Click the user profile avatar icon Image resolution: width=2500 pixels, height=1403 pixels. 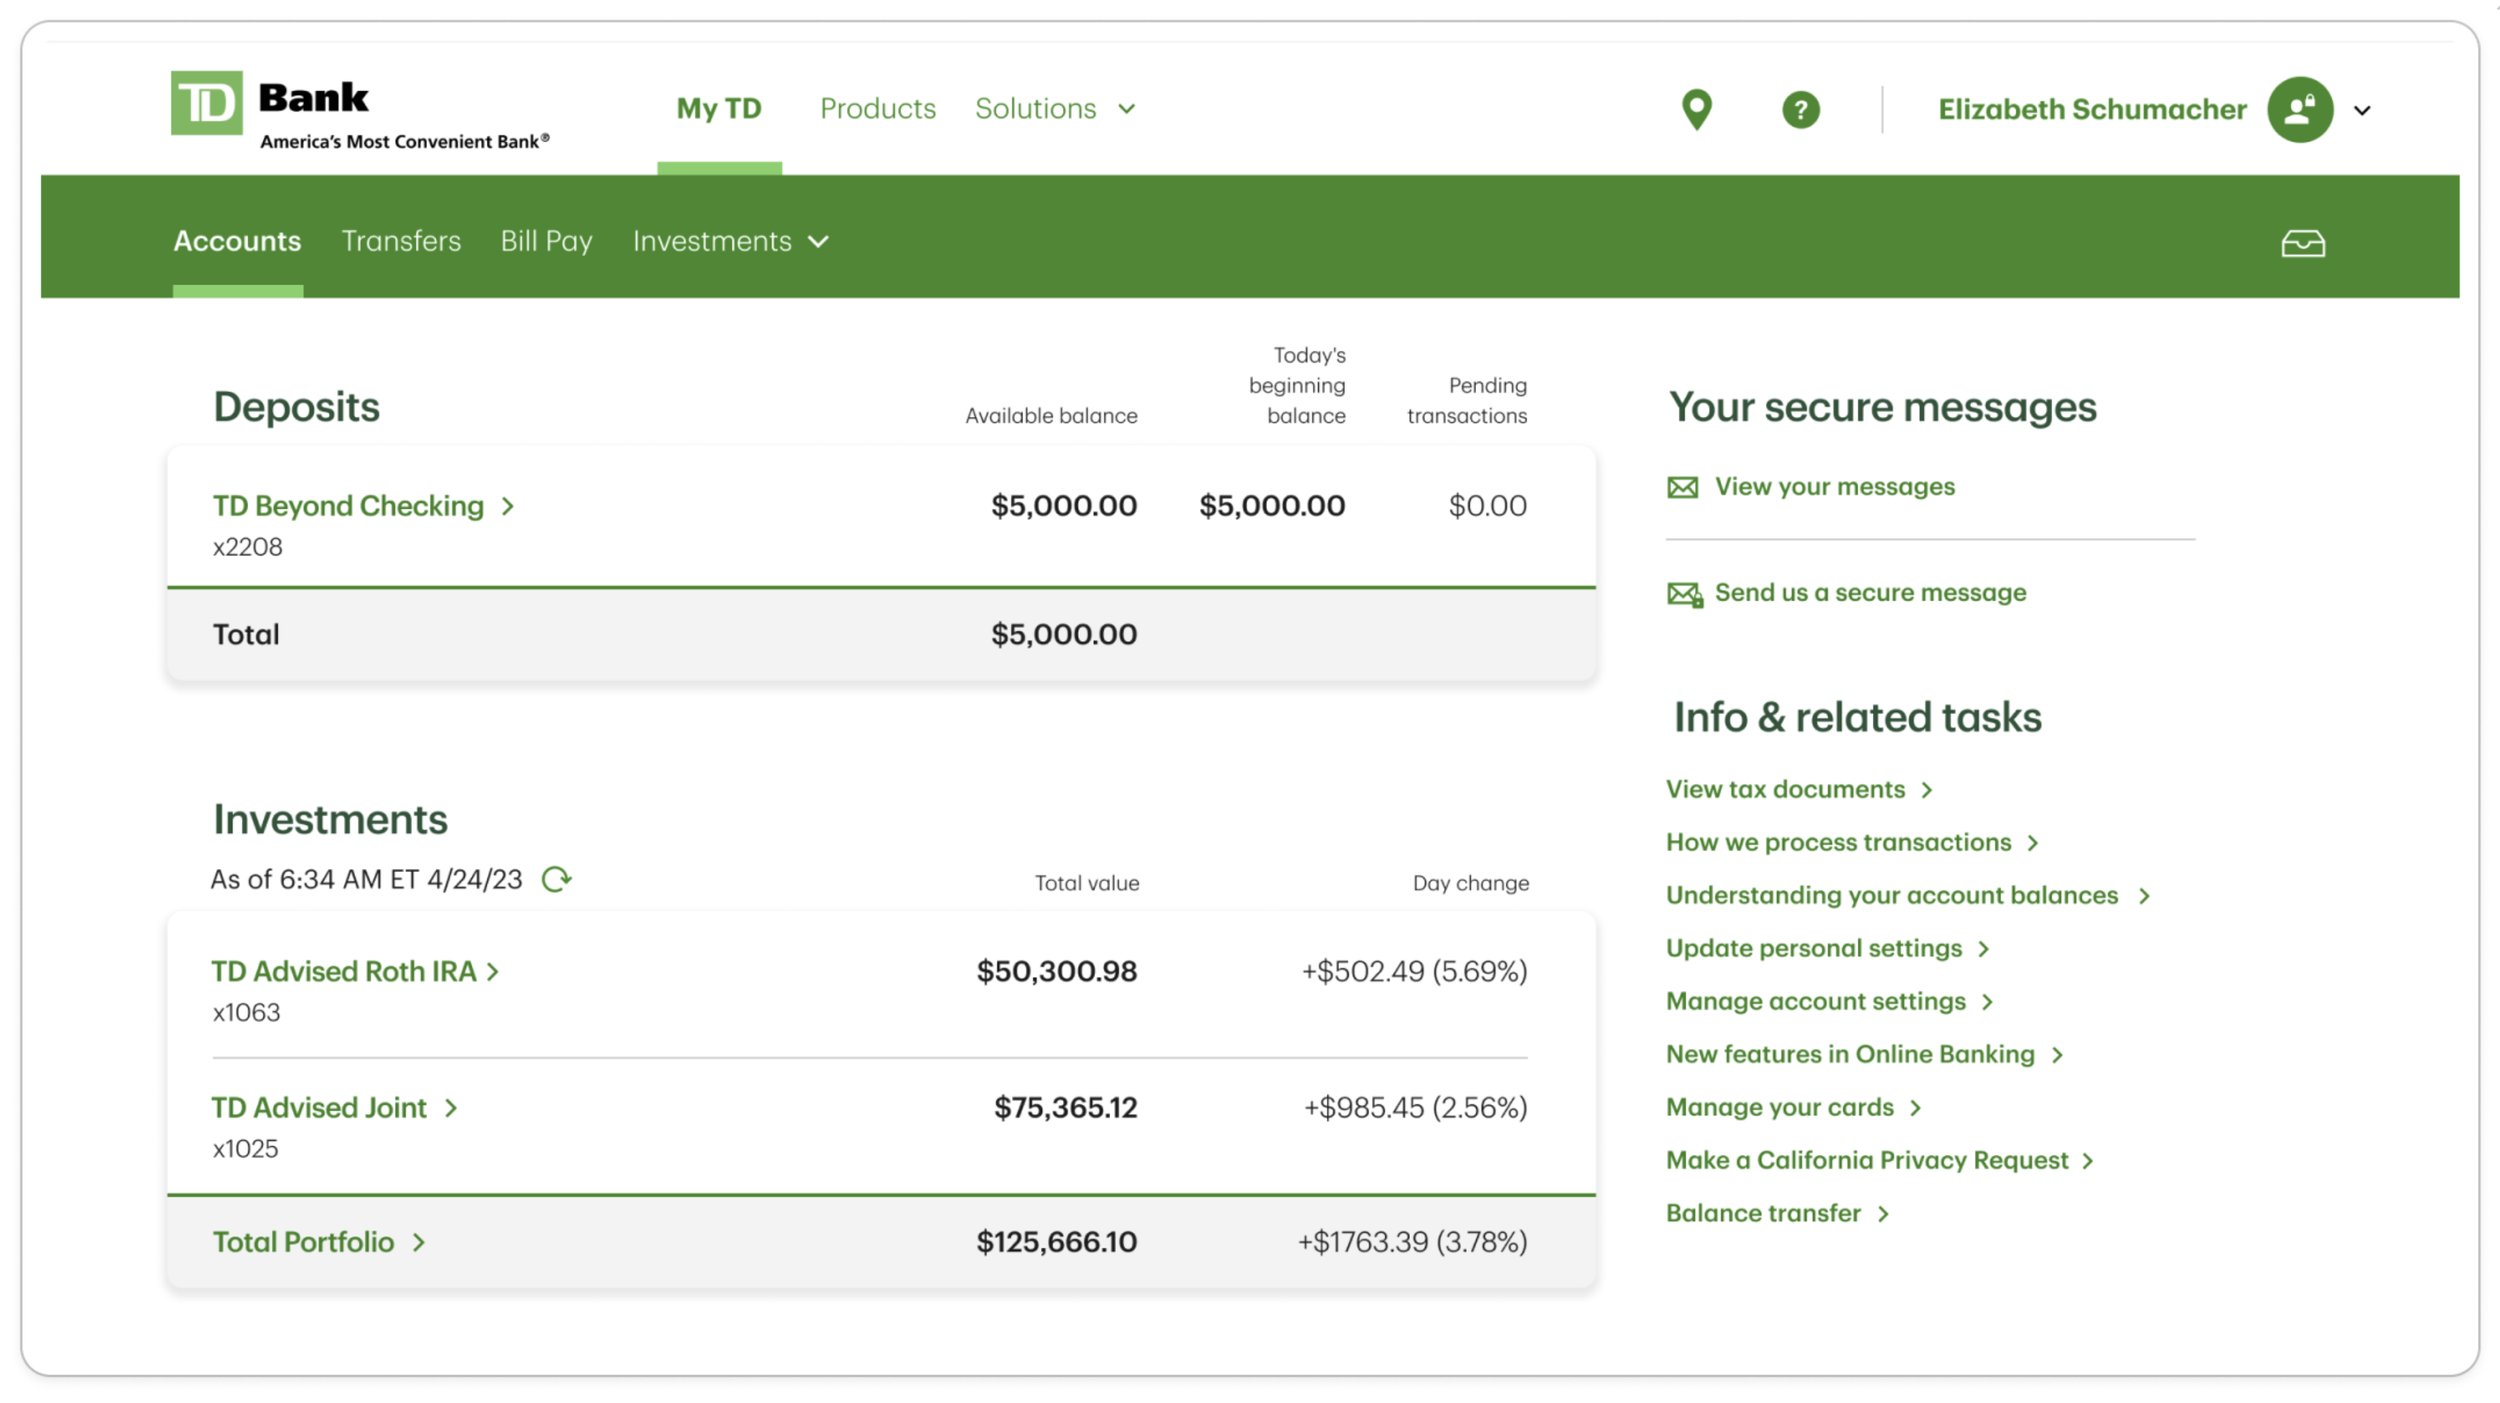[x=2299, y=109]
